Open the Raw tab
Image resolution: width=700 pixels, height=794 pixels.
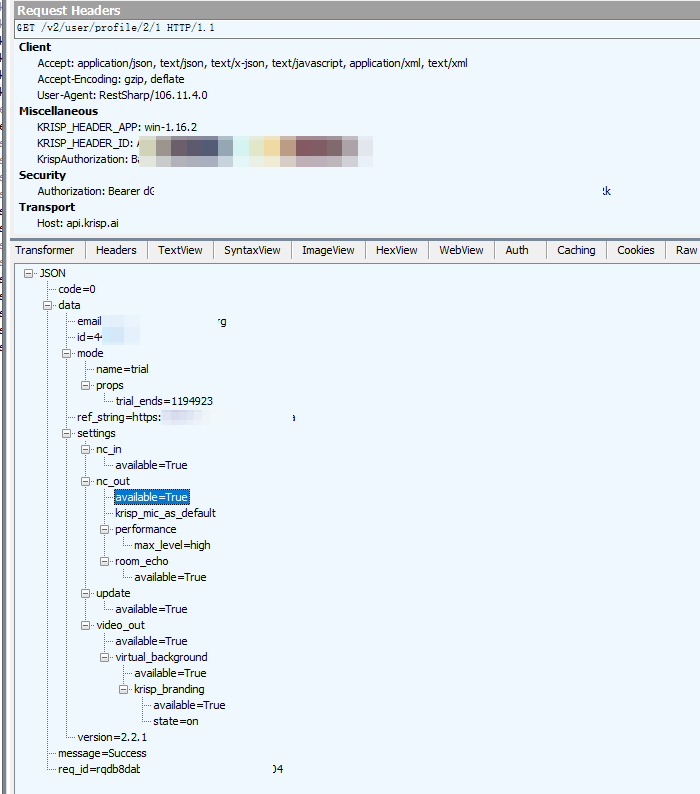(x=686, y=250)
